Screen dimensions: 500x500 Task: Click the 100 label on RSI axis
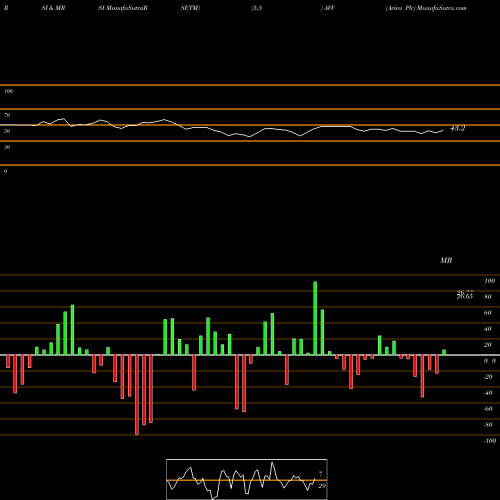pos(8,91)
